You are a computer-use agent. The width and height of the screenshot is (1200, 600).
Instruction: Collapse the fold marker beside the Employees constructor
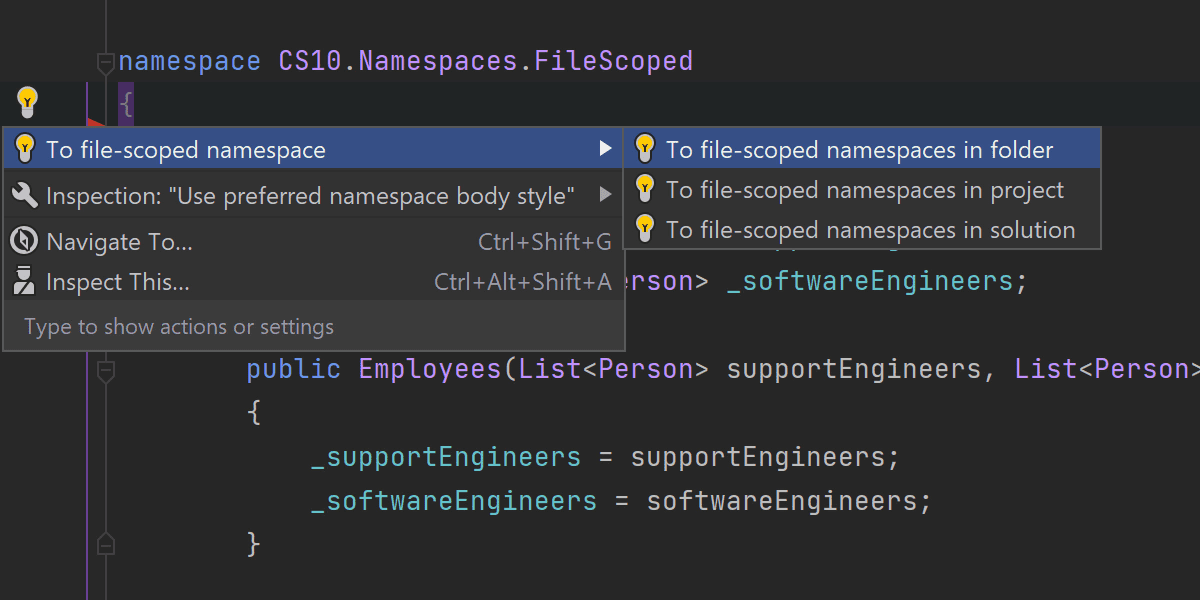tap(105, 371)
